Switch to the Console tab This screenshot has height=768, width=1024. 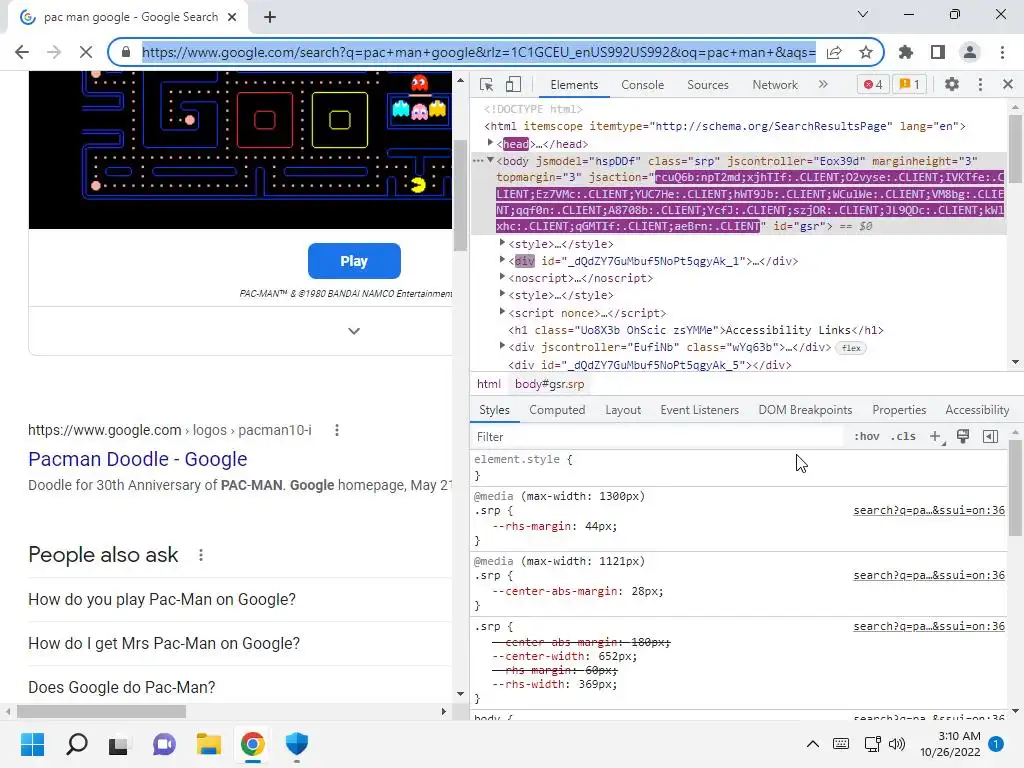pos(643,85)
